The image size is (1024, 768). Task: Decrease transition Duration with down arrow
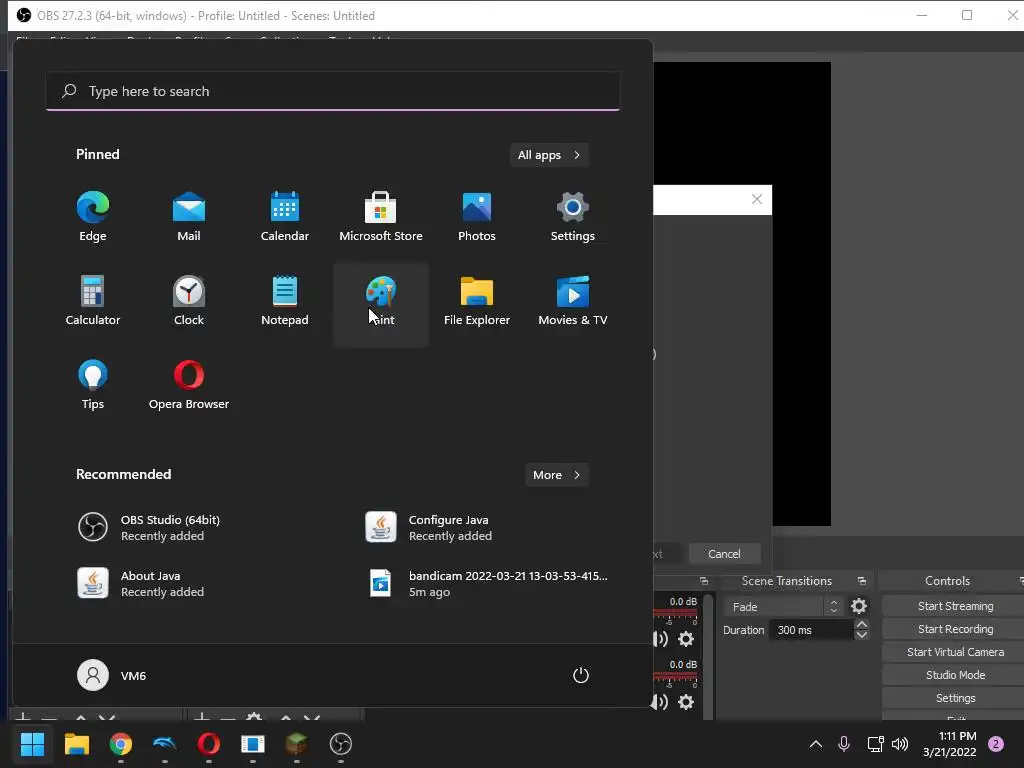coord(861,635)
